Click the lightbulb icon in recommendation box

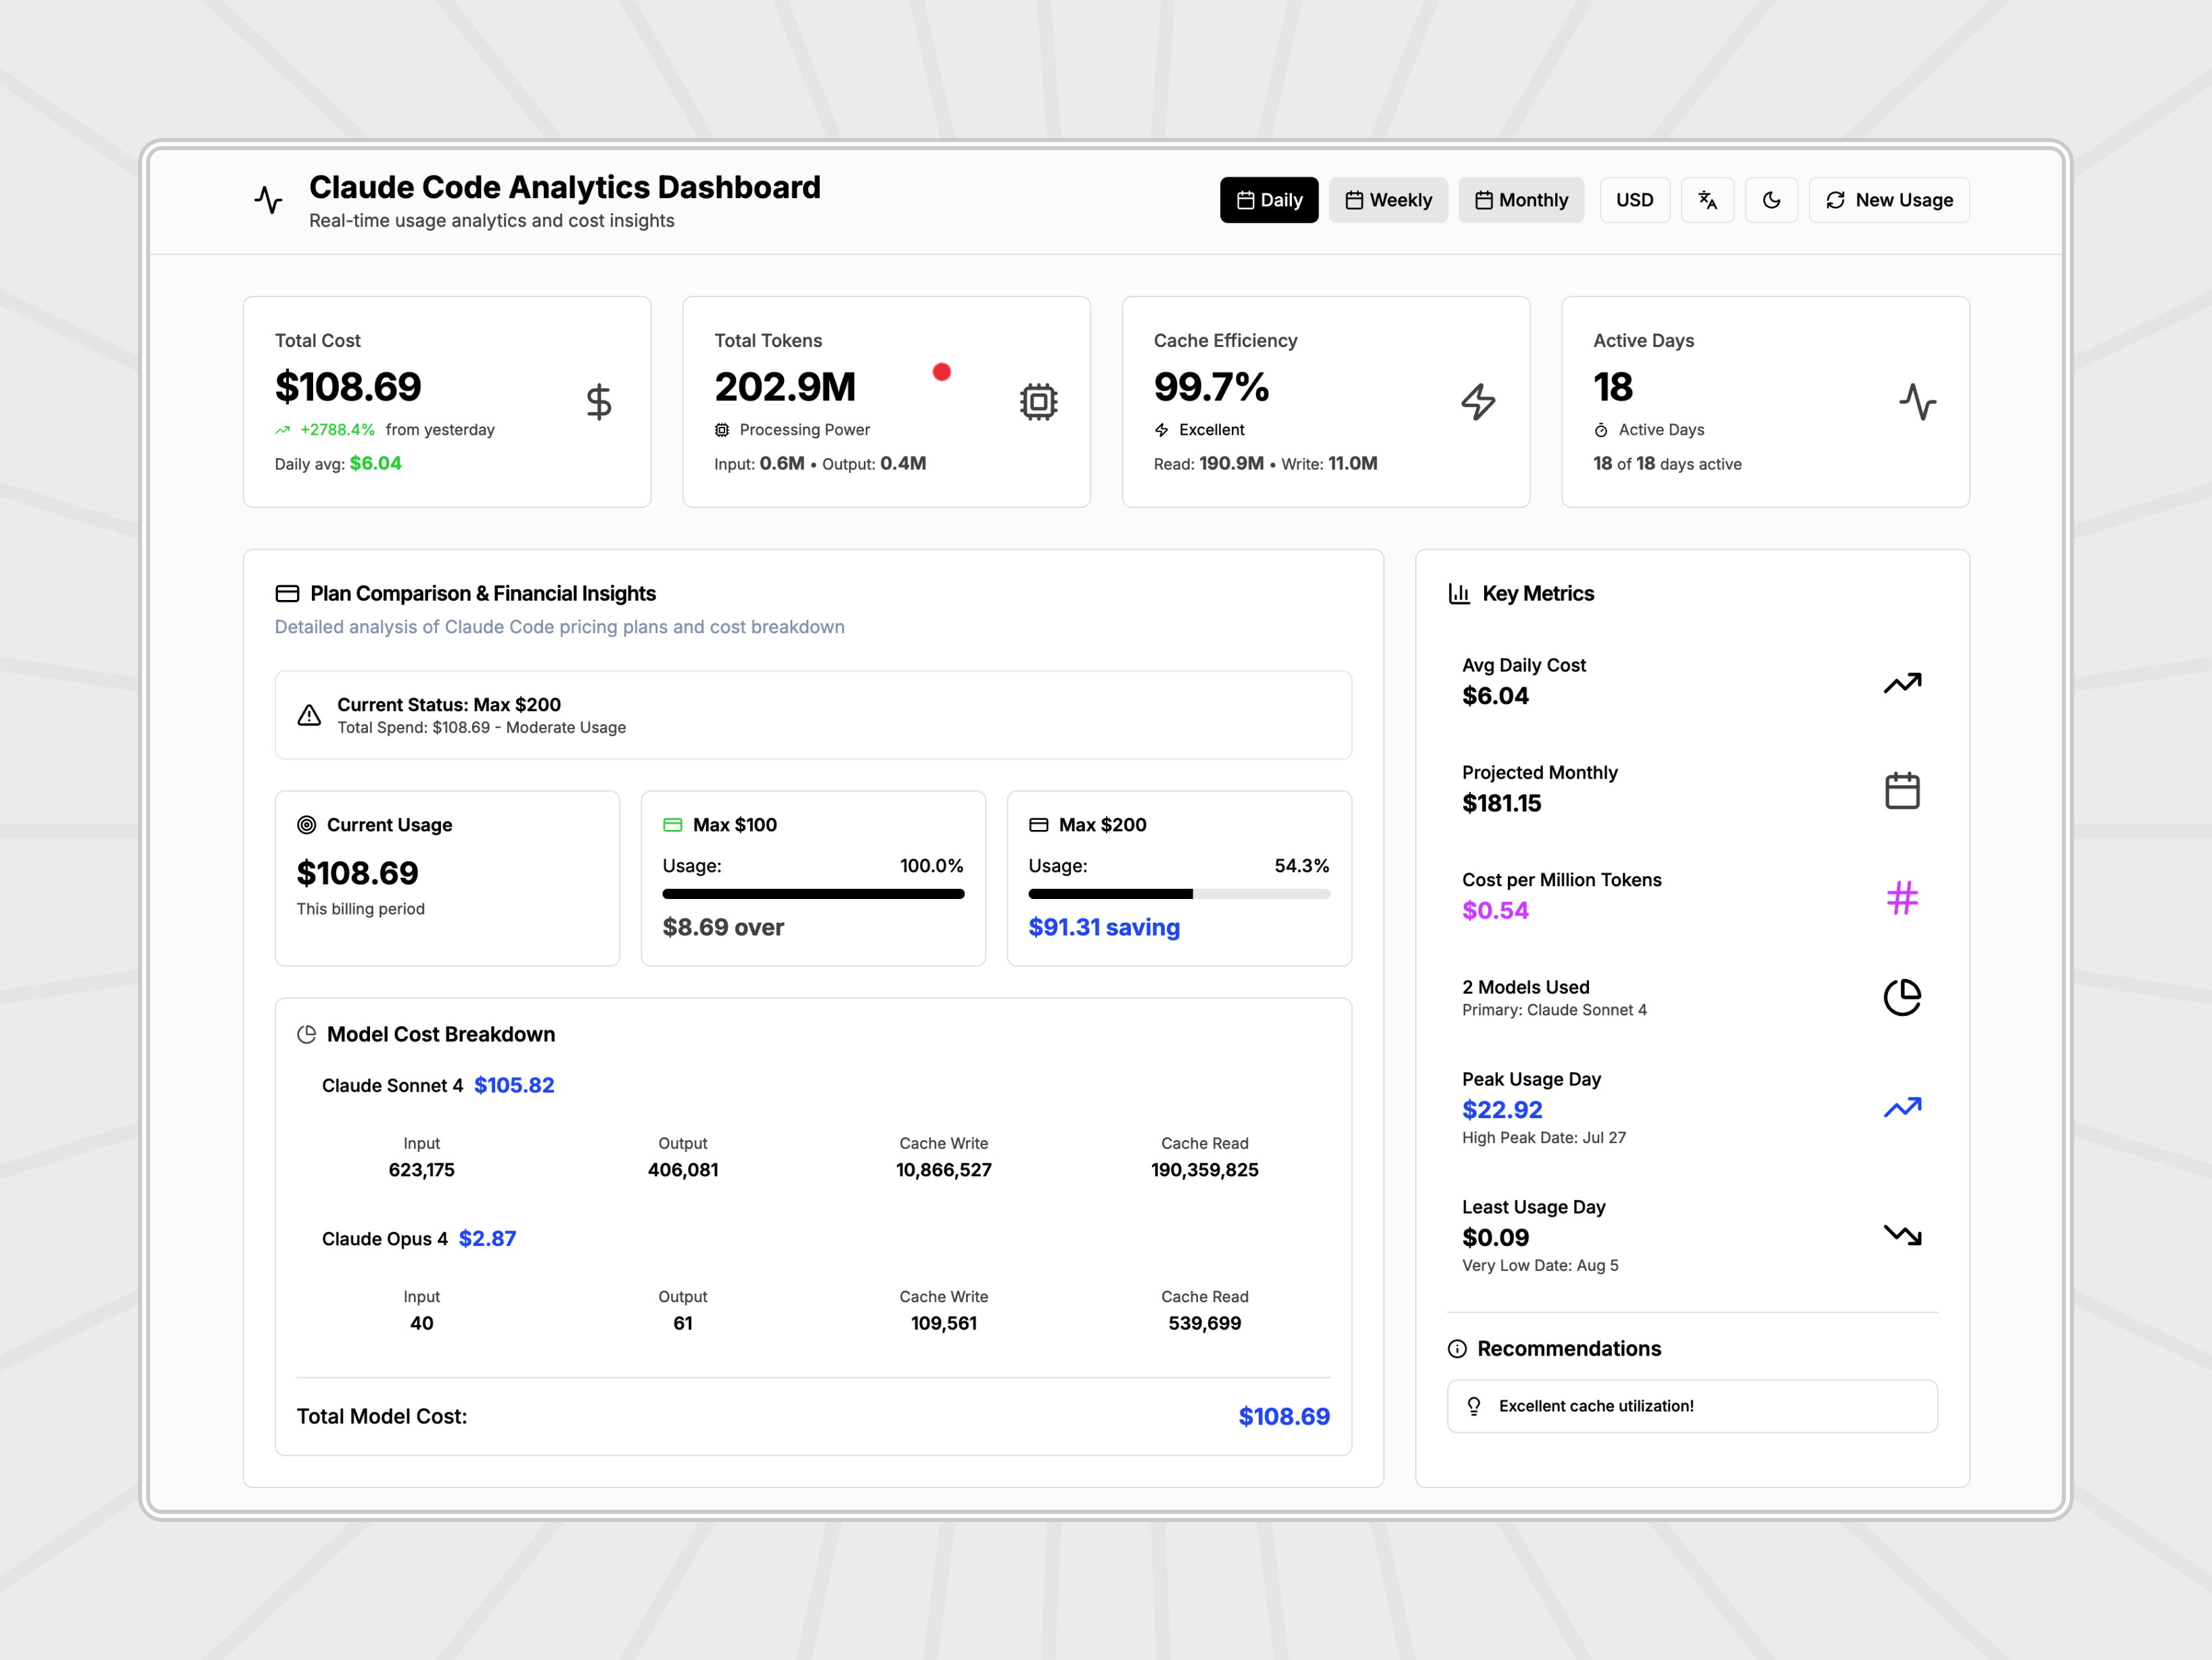1473,1406
